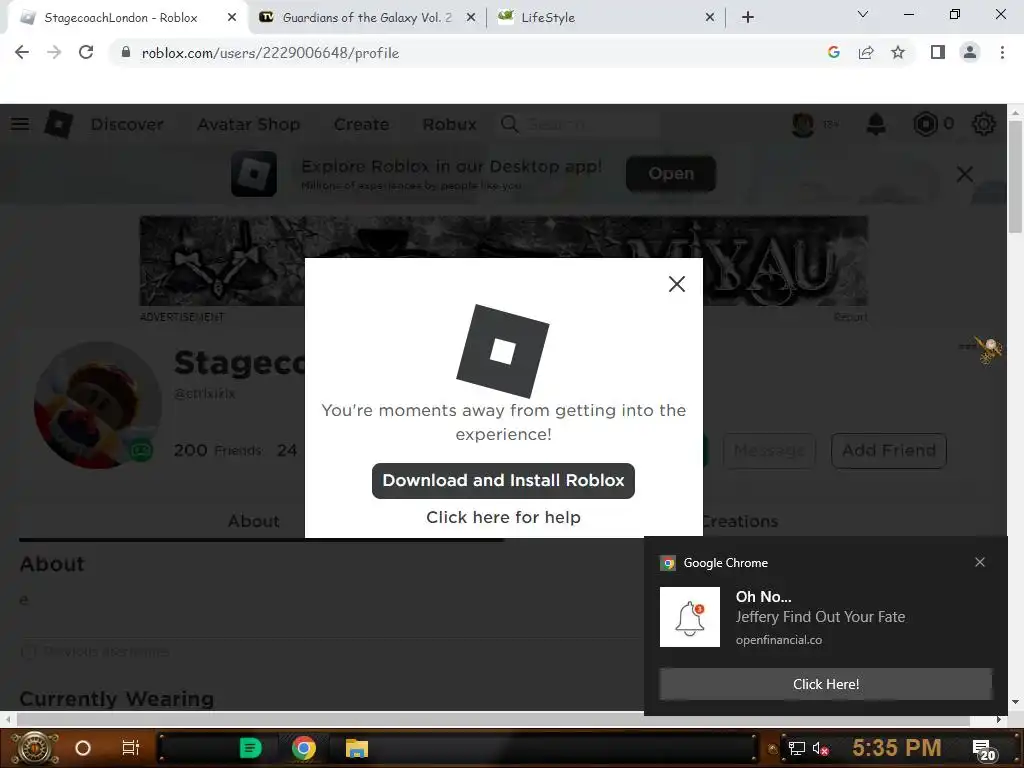This screenshot has height=768, width=1024.
Task: Click the Google icon in address bar
Action: [833, 53]
